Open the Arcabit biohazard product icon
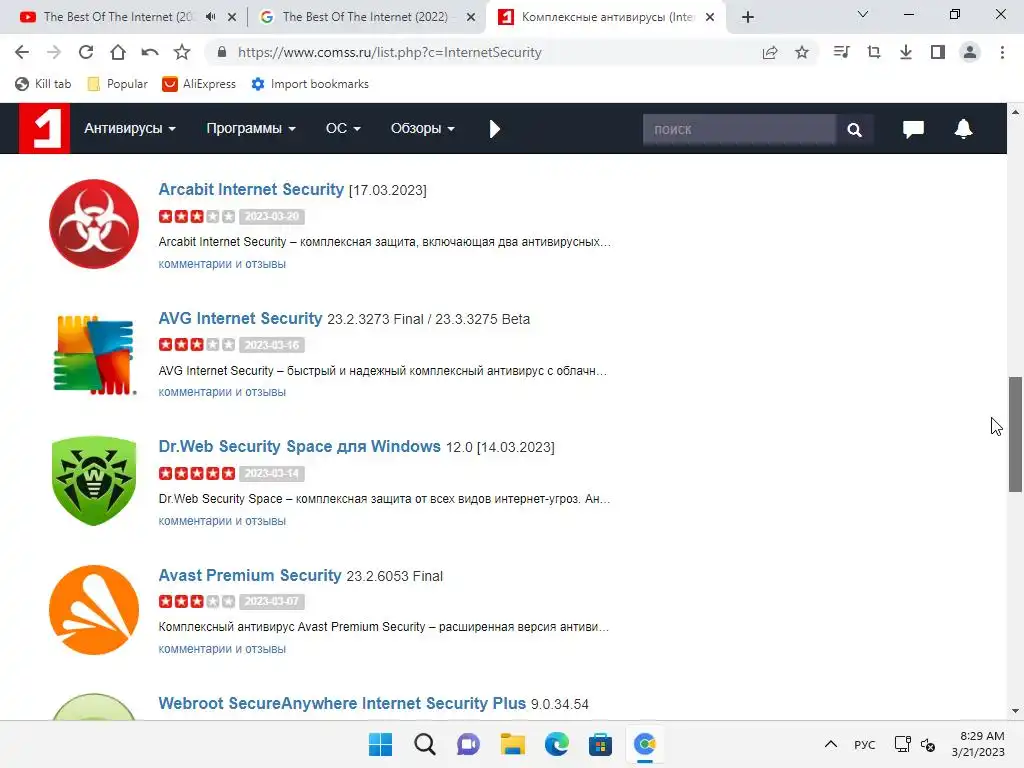Screen dimensions: 1024x768 click(94, 224)
